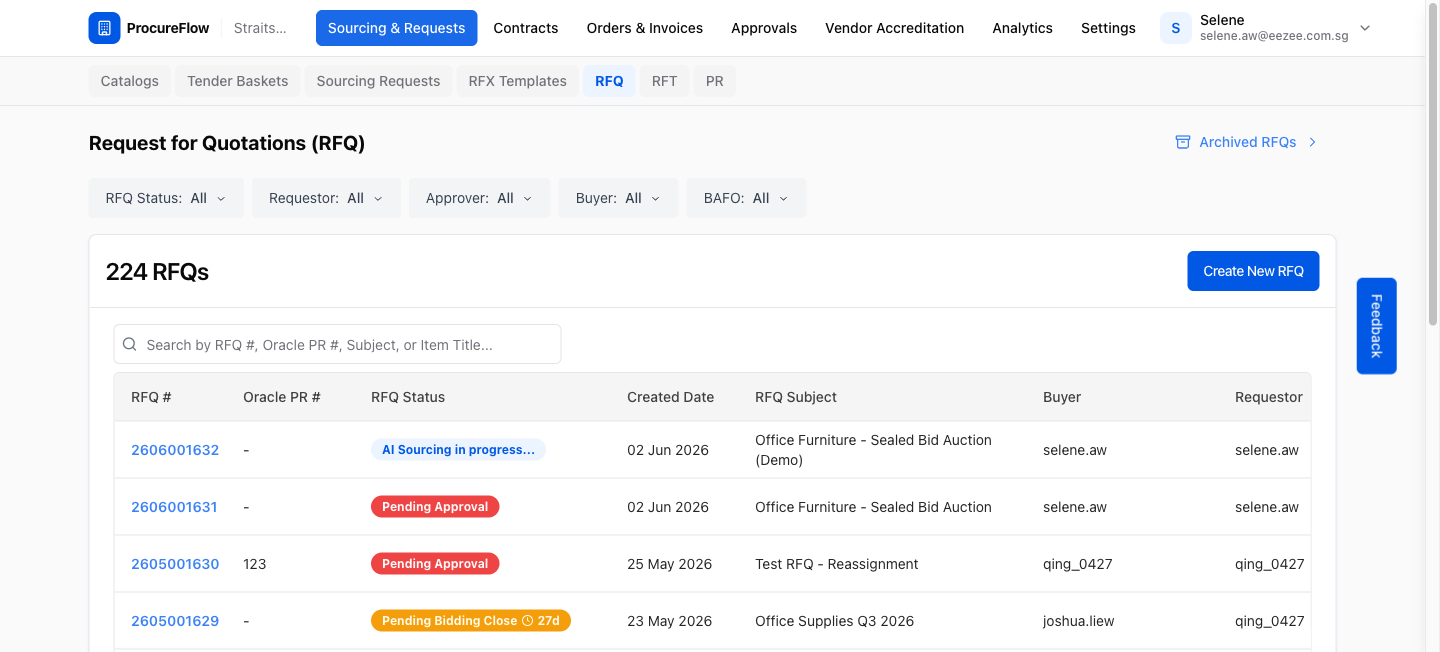Screen dimensions: 1440x652
Task: Click the Selene avatar icon
Action: (1176, 28)
